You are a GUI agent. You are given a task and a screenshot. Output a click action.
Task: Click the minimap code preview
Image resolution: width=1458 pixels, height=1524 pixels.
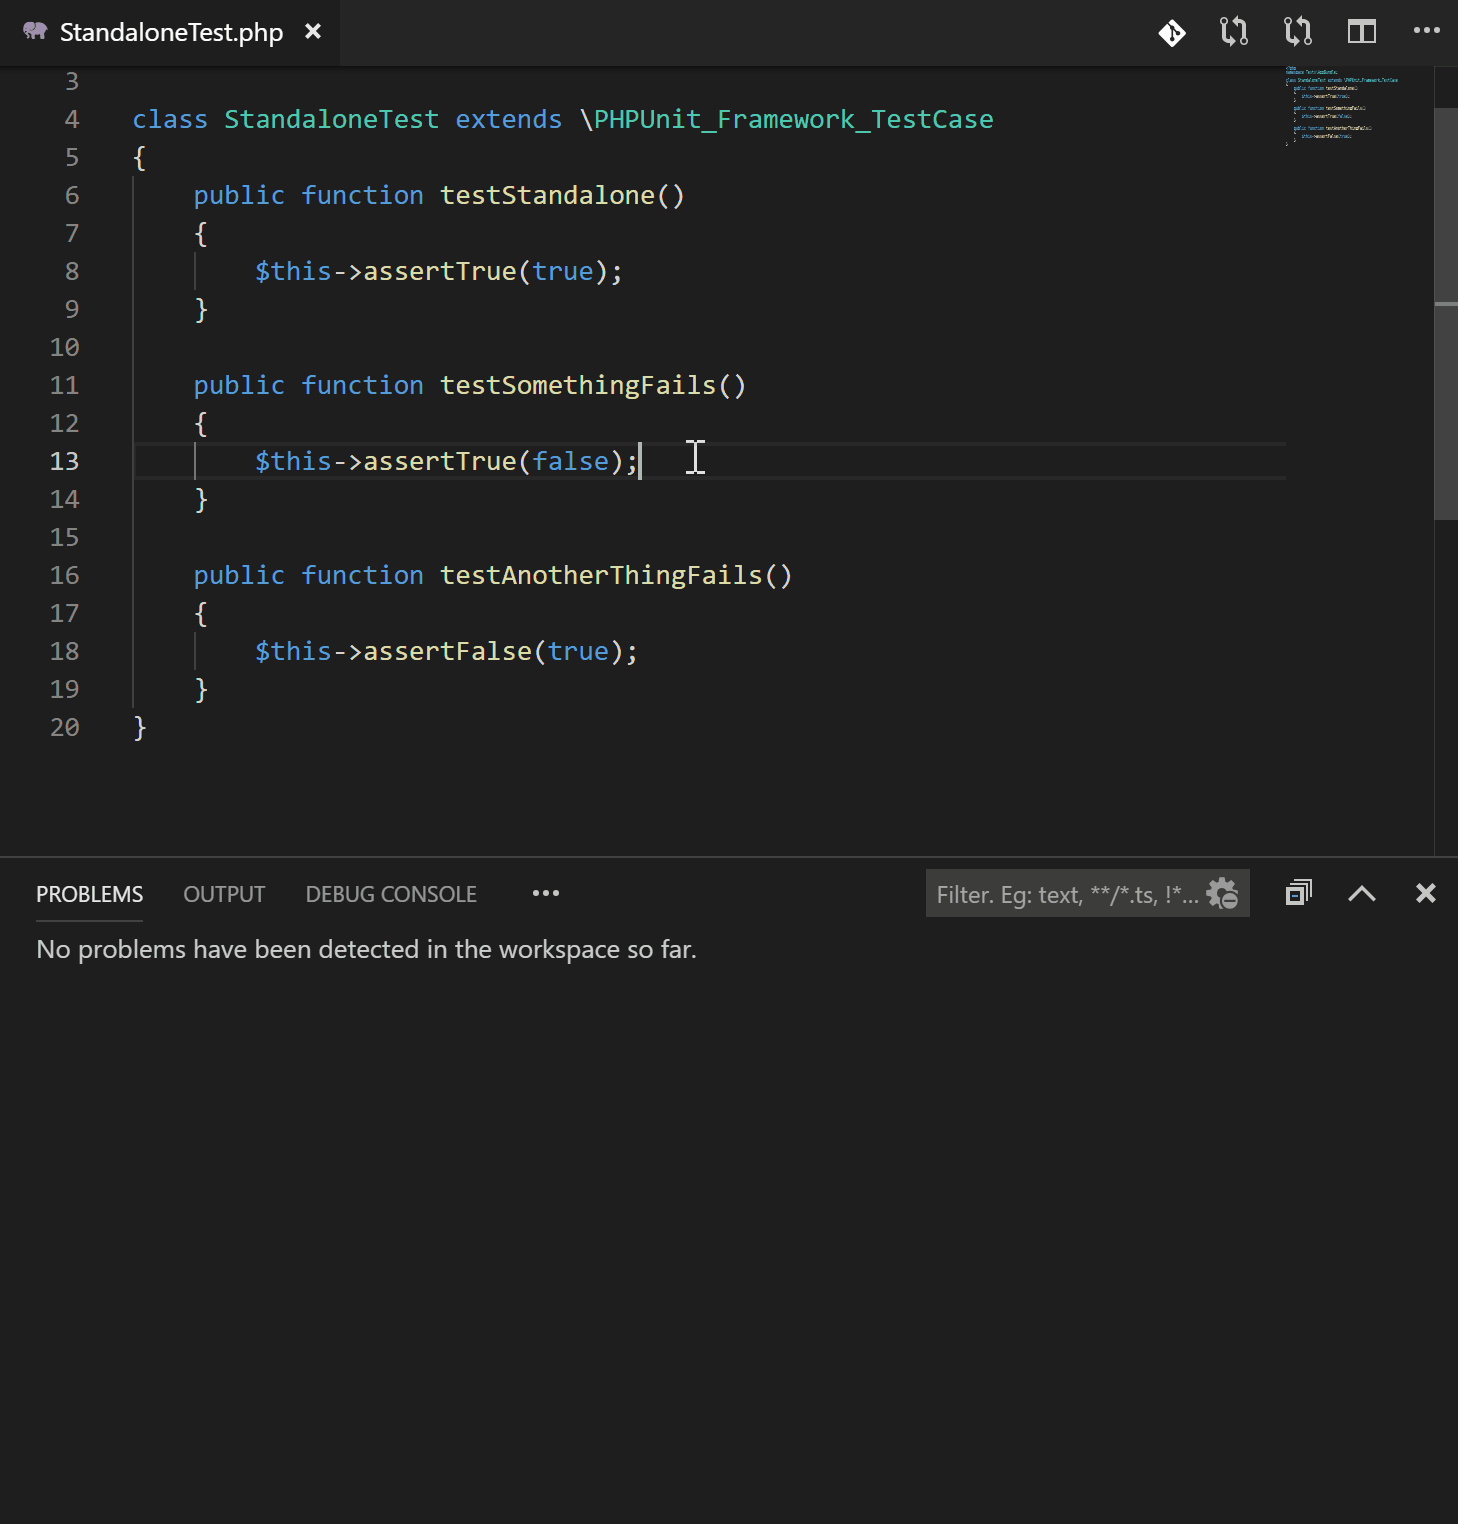click(1341, 106)
